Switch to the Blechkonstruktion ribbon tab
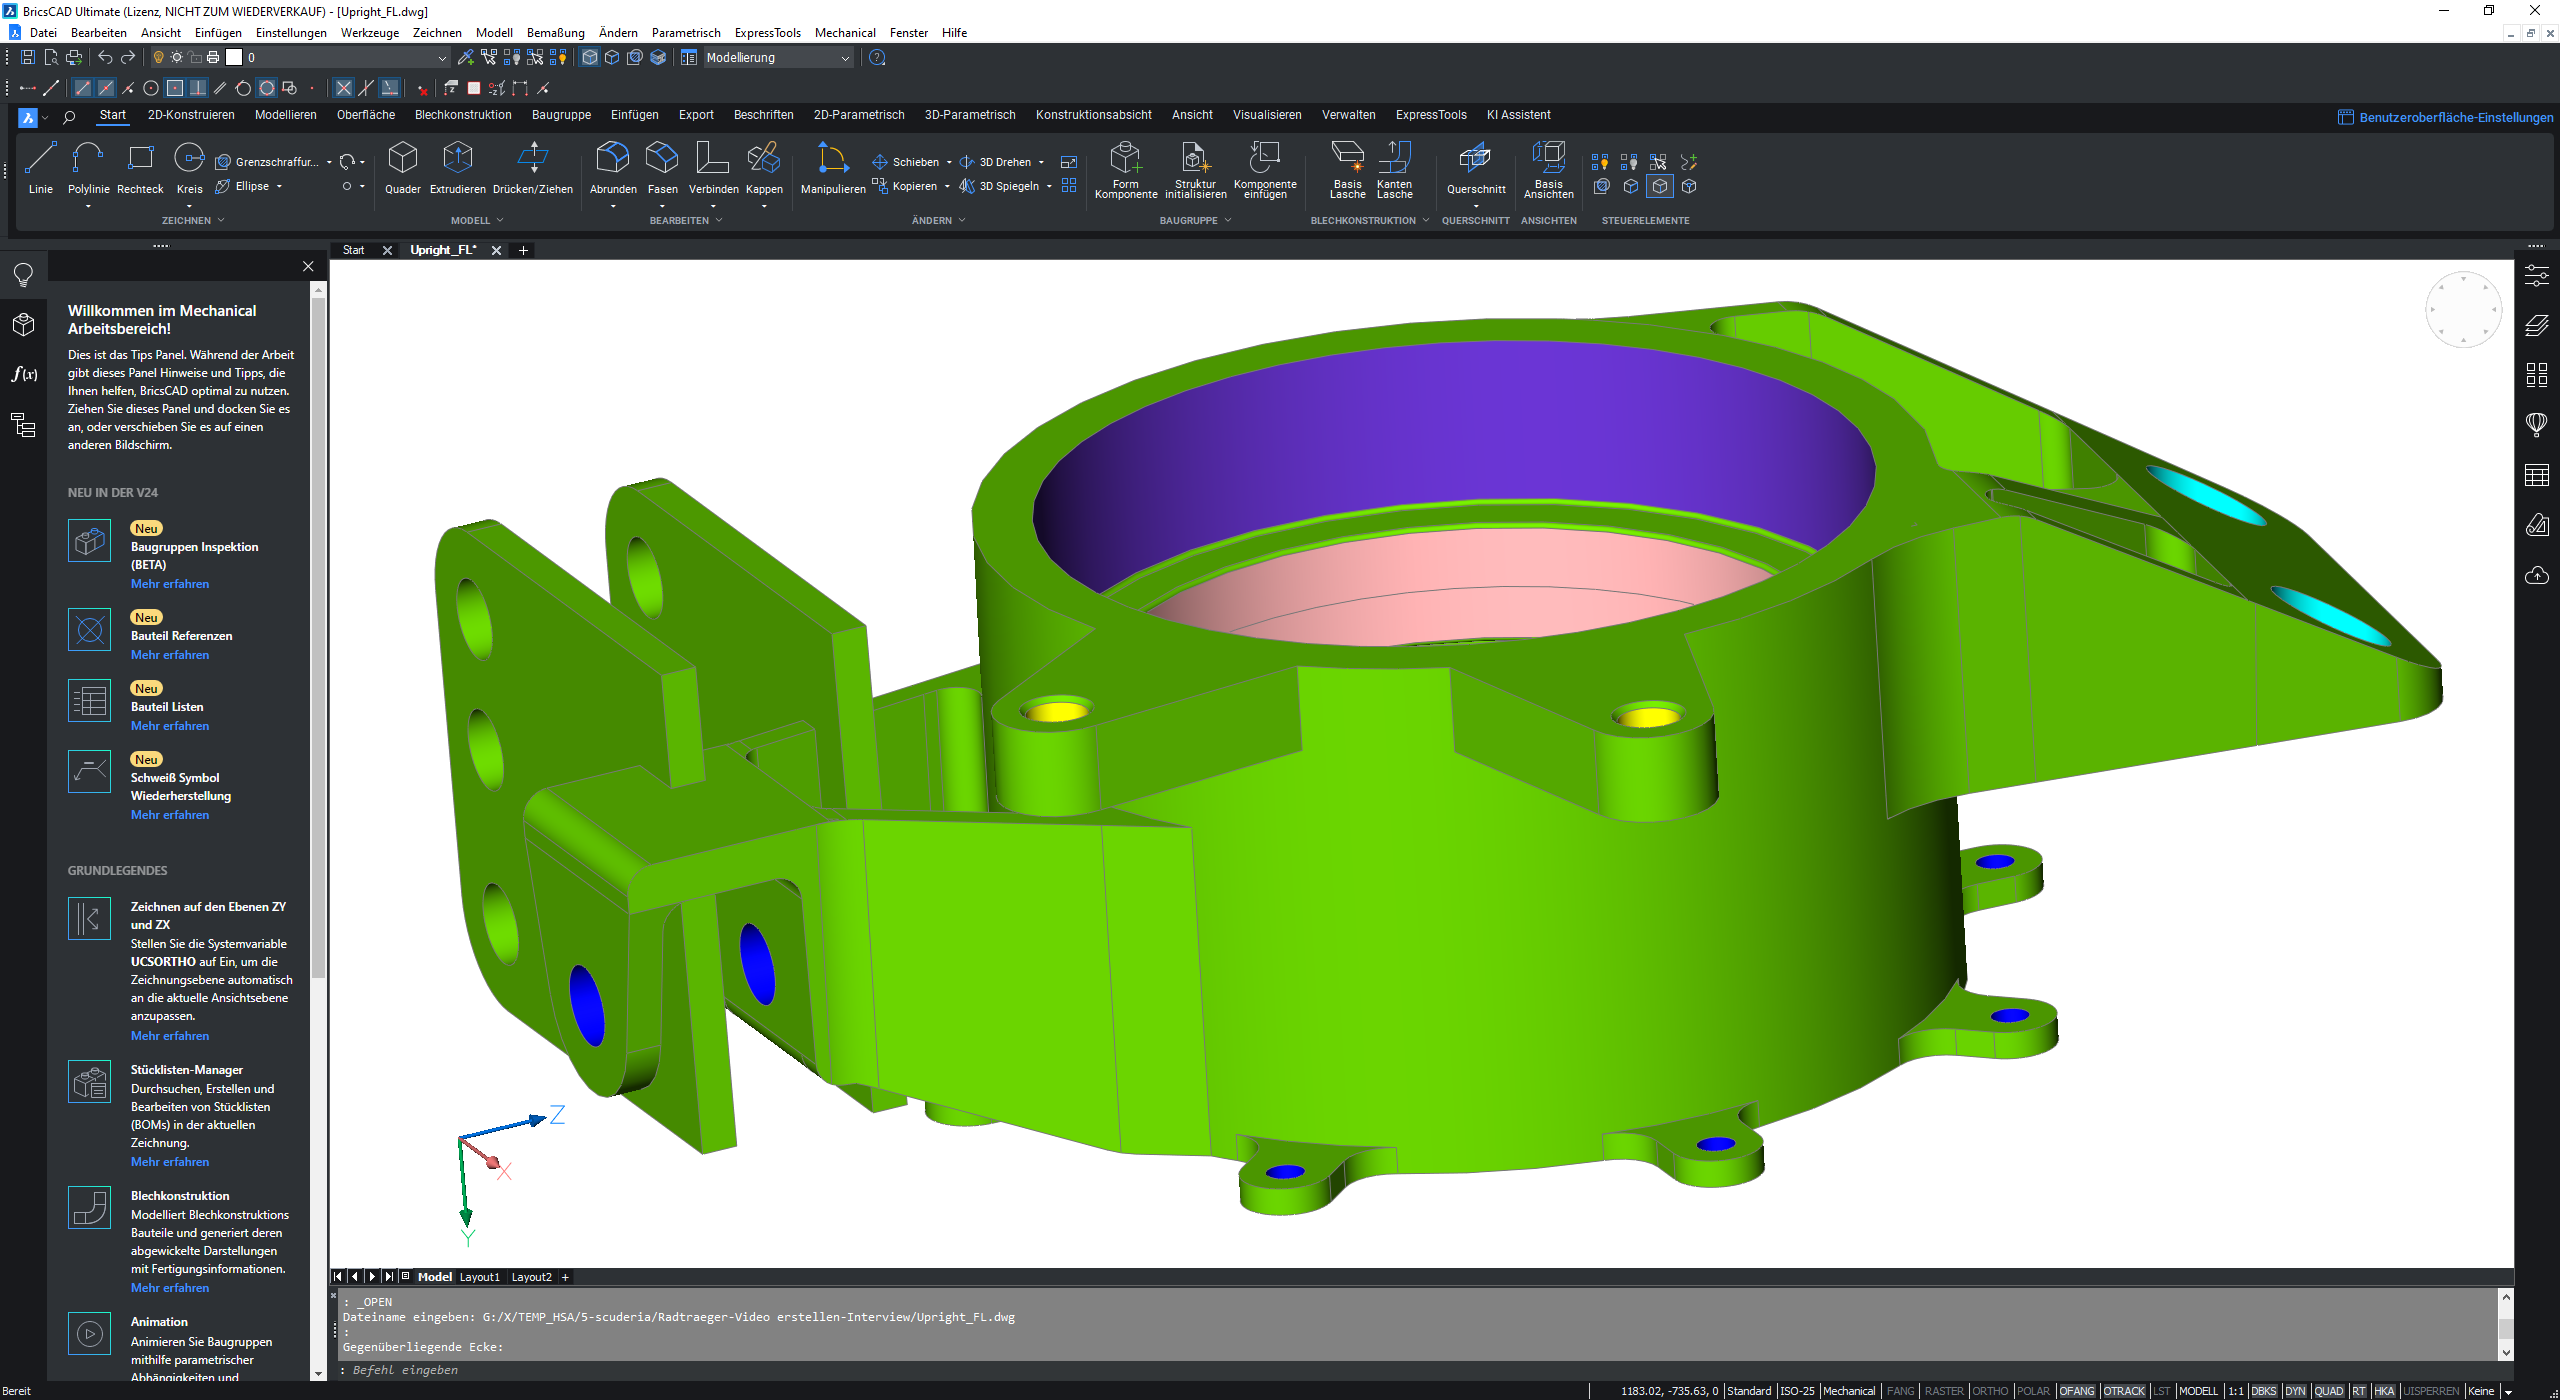This screenshot has width=2560, height=1400. (x=463, y=115)
